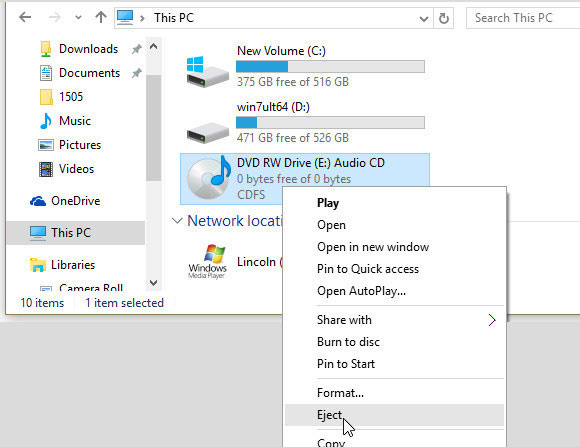Click the Network locations group header
The height and width of the screenshot is (447, 580).
[x=234, y=221]
